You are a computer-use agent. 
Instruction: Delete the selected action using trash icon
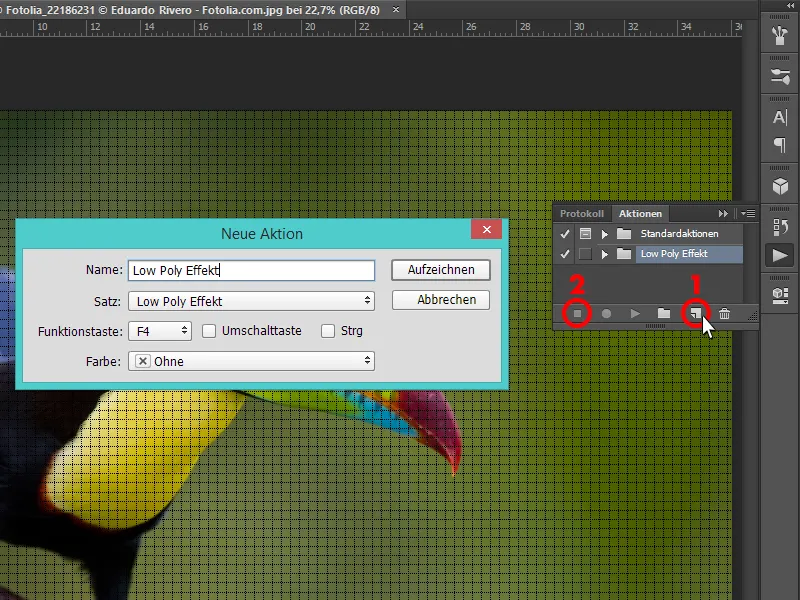(723, 313)
